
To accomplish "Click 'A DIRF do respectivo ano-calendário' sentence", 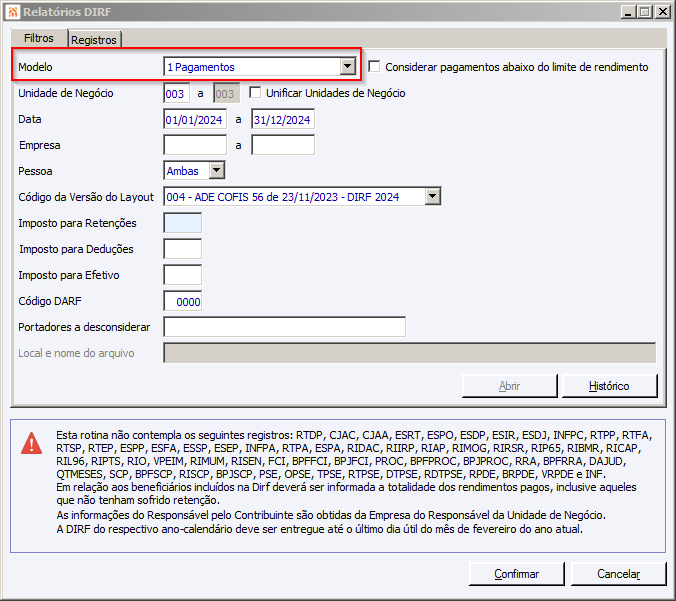I will click(319, 529).
